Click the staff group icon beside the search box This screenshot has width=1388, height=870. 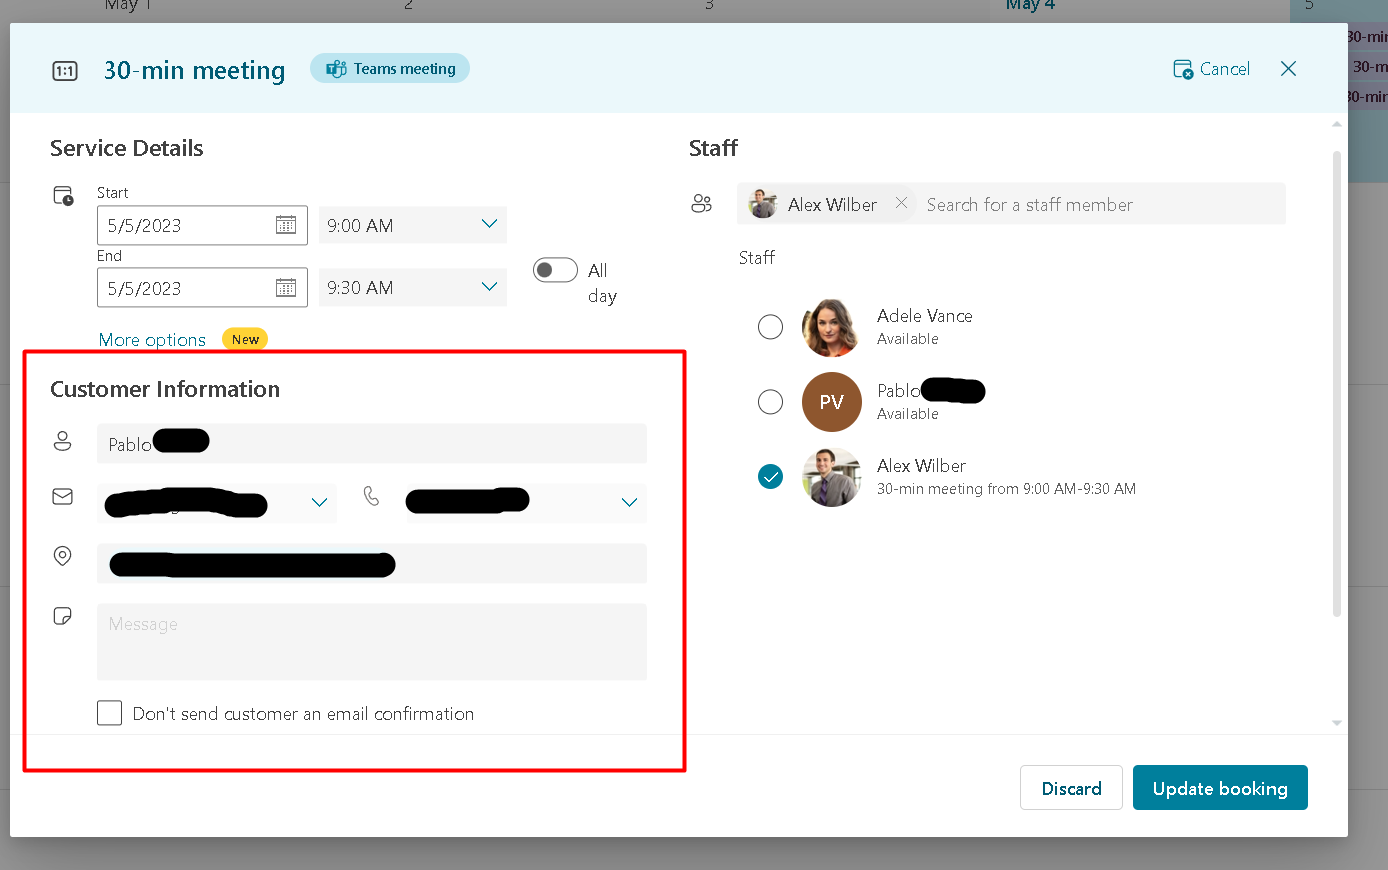tap(702, 203)
